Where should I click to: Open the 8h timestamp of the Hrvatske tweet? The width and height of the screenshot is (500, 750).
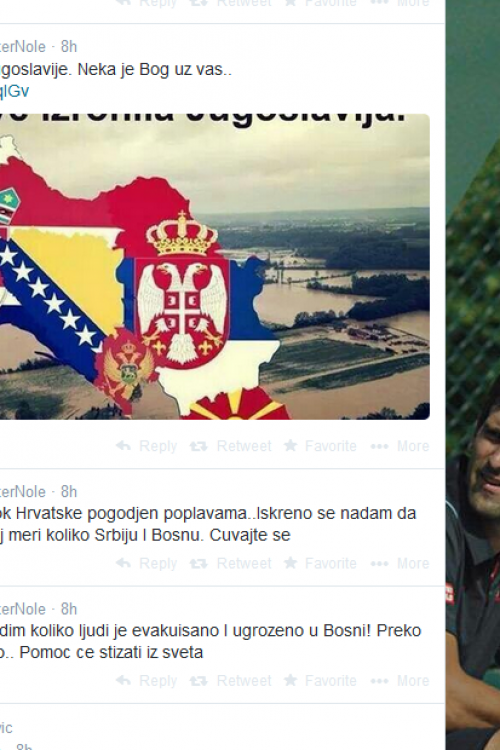coord(69,492)
